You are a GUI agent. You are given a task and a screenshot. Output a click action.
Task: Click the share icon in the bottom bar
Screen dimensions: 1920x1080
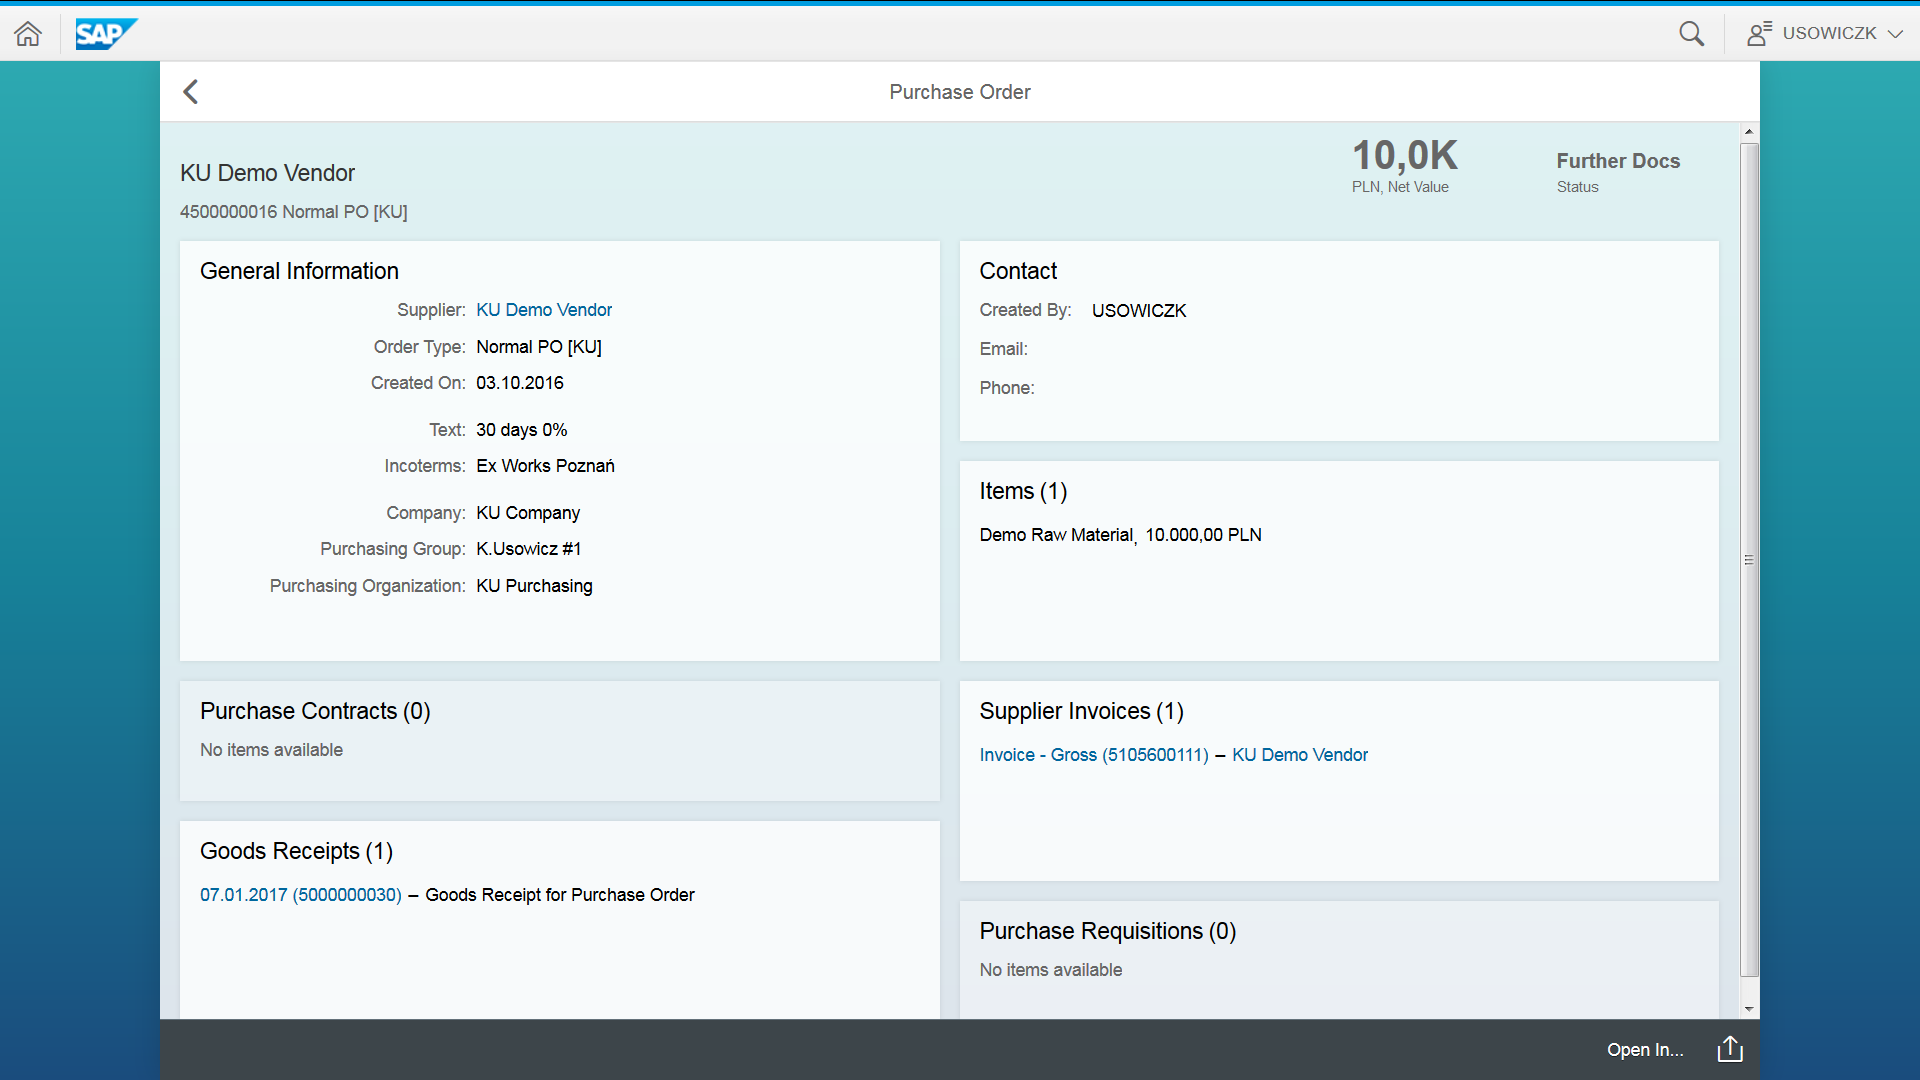pyautogui.click(x=1729, y=1049)
